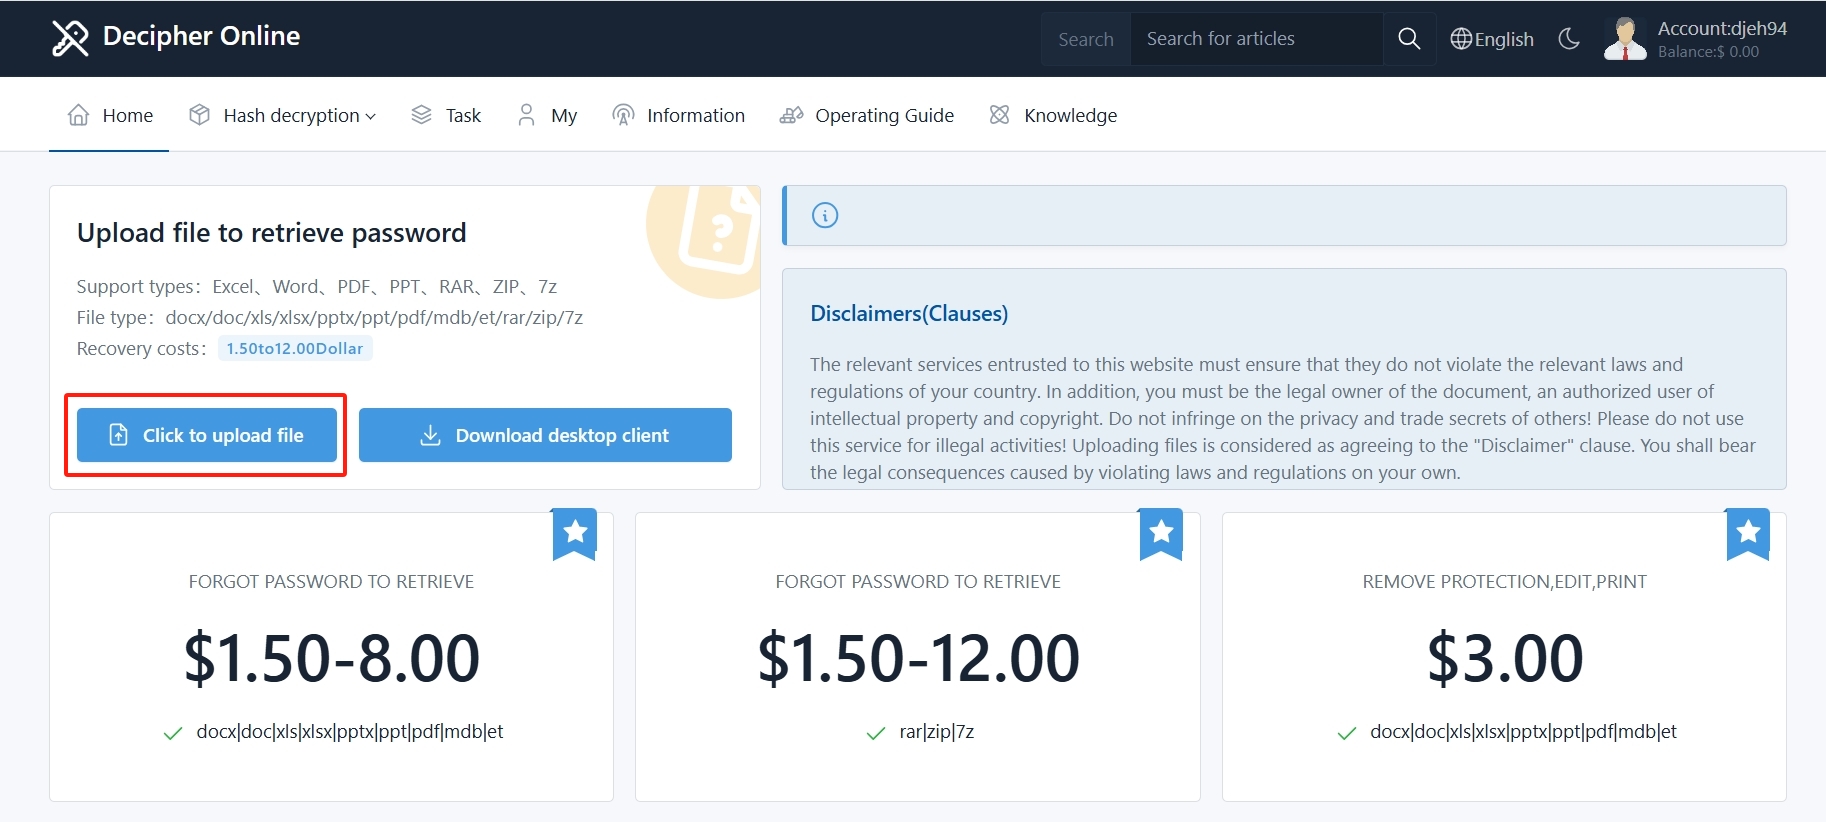
Task: Click the Decipher Online logo icon
Action: pos(70,38)
